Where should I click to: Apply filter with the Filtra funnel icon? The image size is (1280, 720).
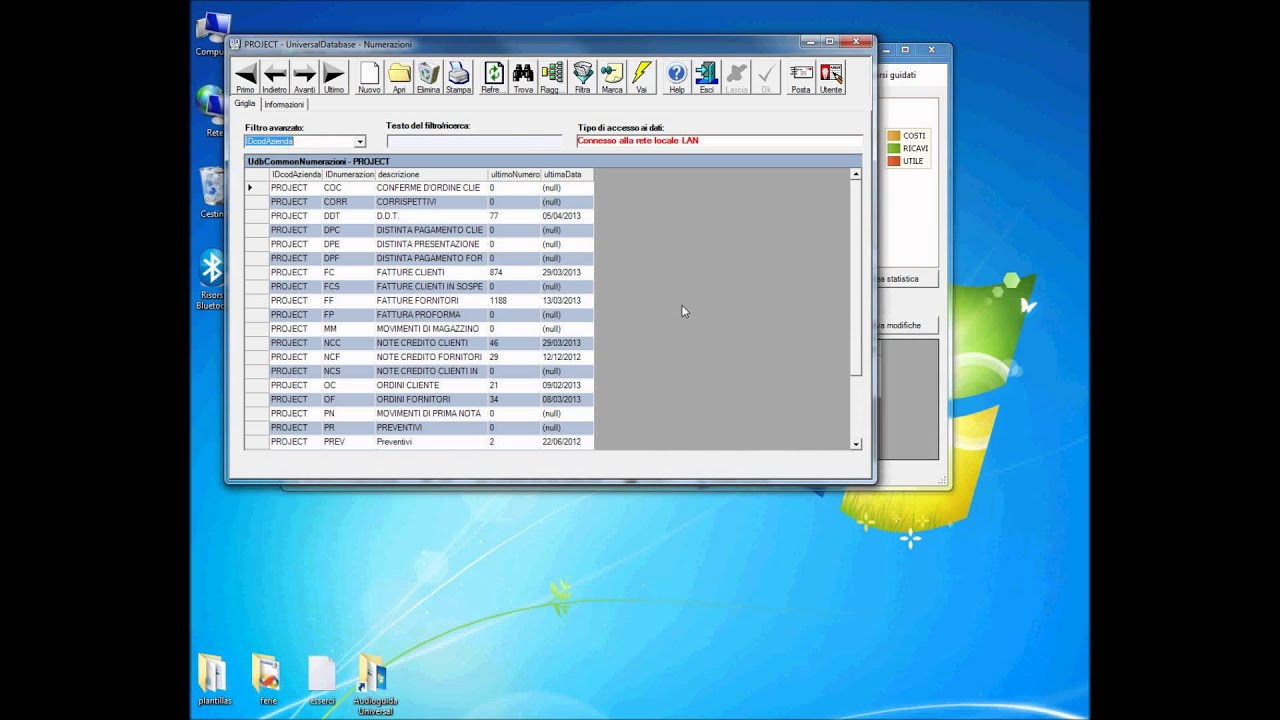click(x=582, y=78)
